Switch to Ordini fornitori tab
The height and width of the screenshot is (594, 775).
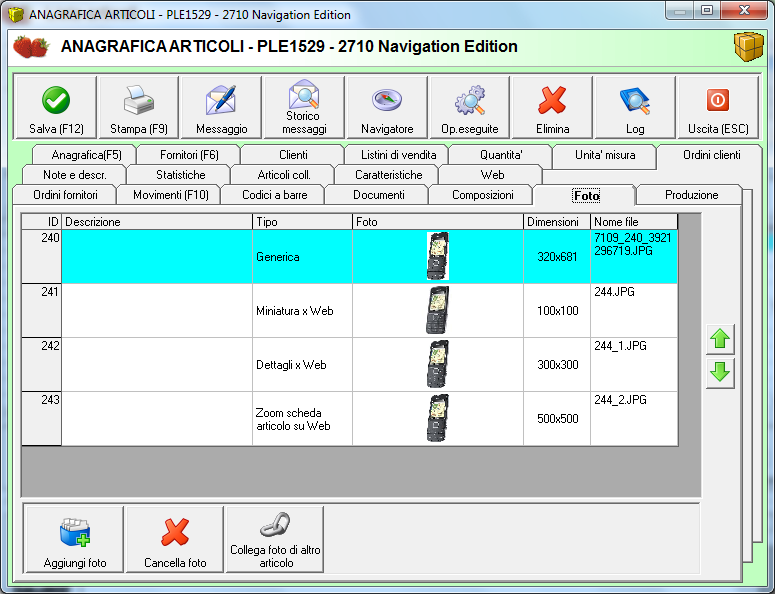point(65,195)
